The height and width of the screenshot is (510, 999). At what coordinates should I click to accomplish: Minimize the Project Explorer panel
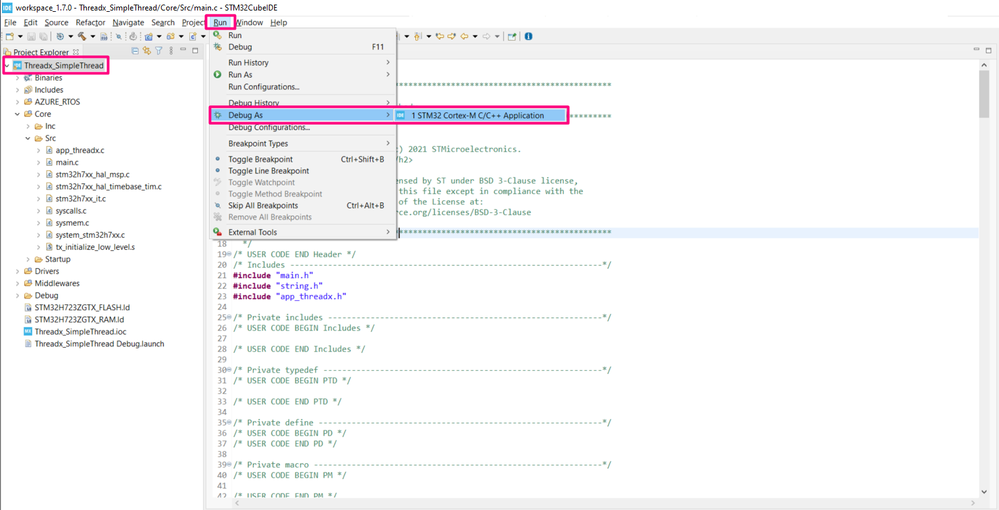click(184, 51)
